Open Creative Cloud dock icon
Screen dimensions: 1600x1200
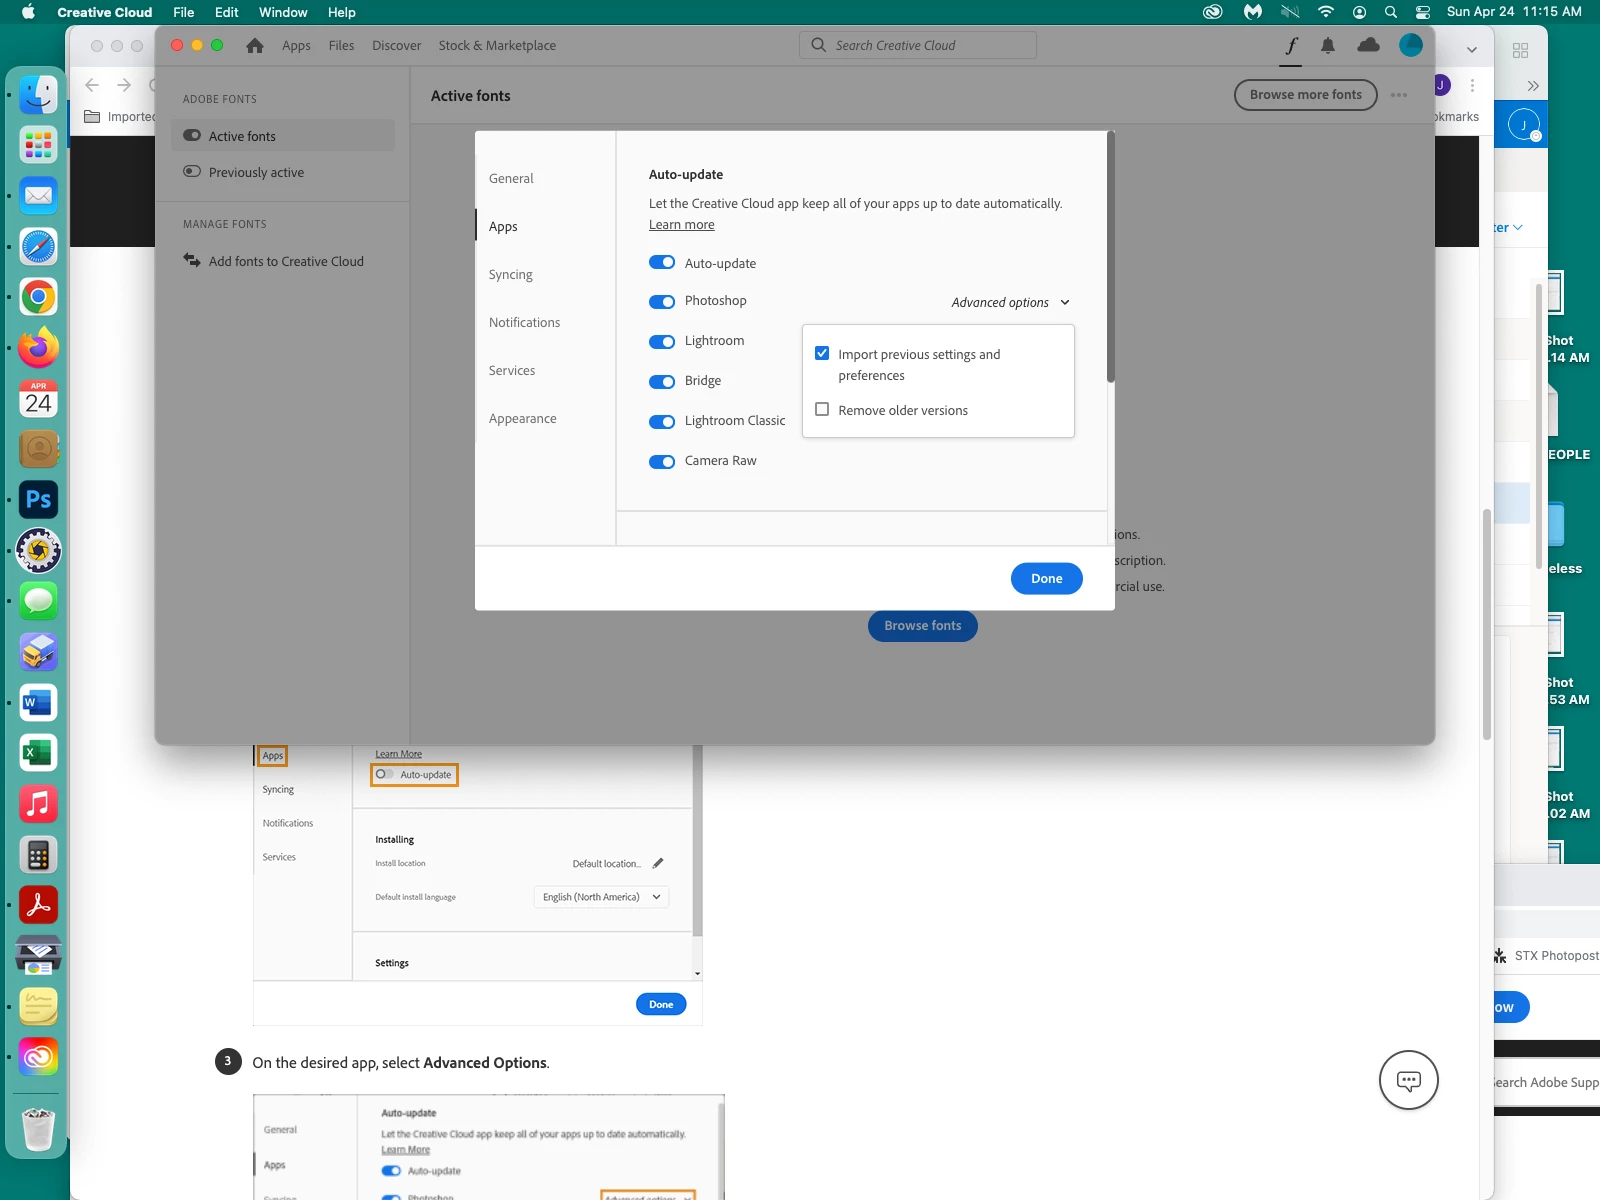click(x=38, y=1057)
